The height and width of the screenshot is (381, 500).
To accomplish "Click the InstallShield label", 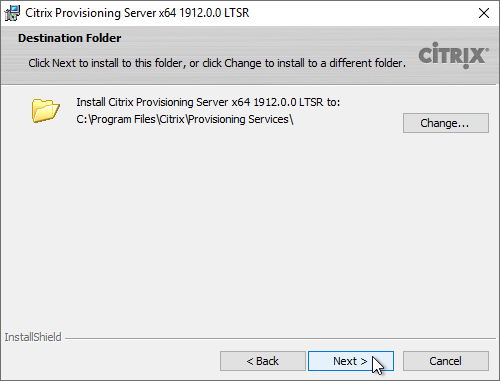I will [33, 337].
